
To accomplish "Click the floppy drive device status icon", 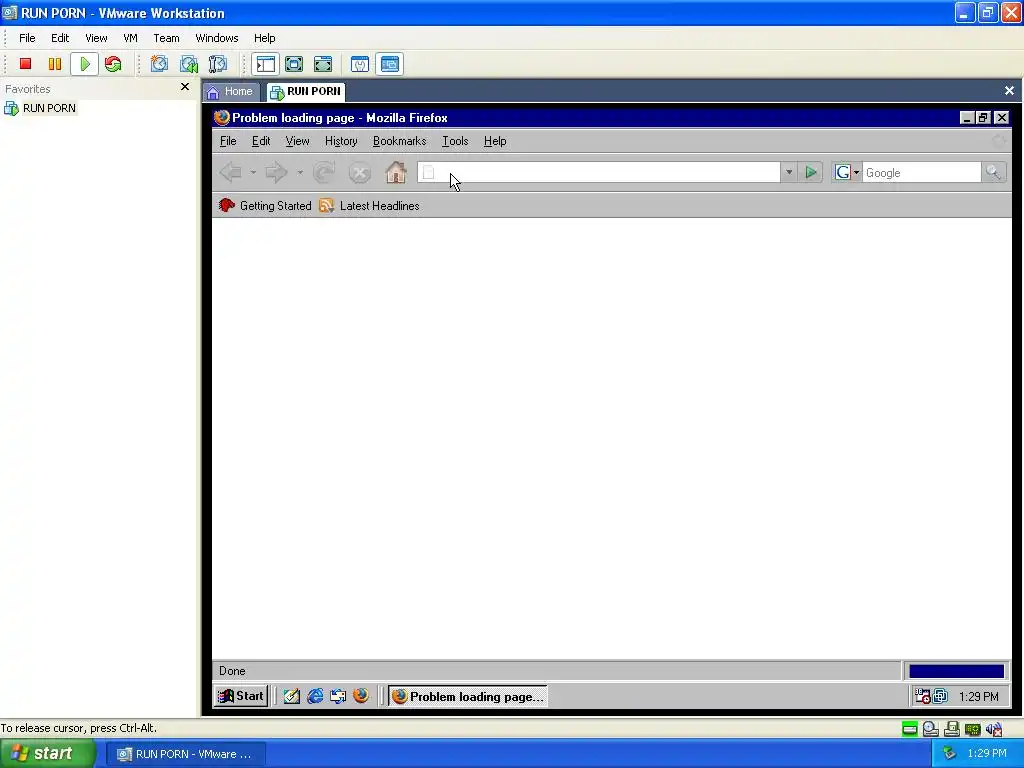I will (x=952, y=729).
